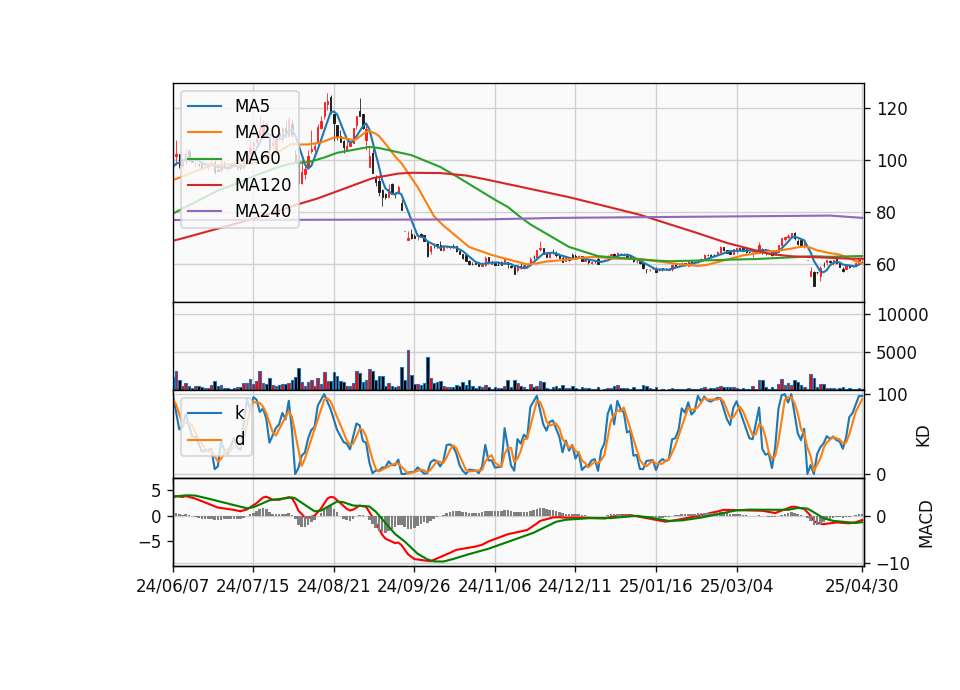Click the 24/07/15 date axis label

pyautogui.click(x=253, y=586)
